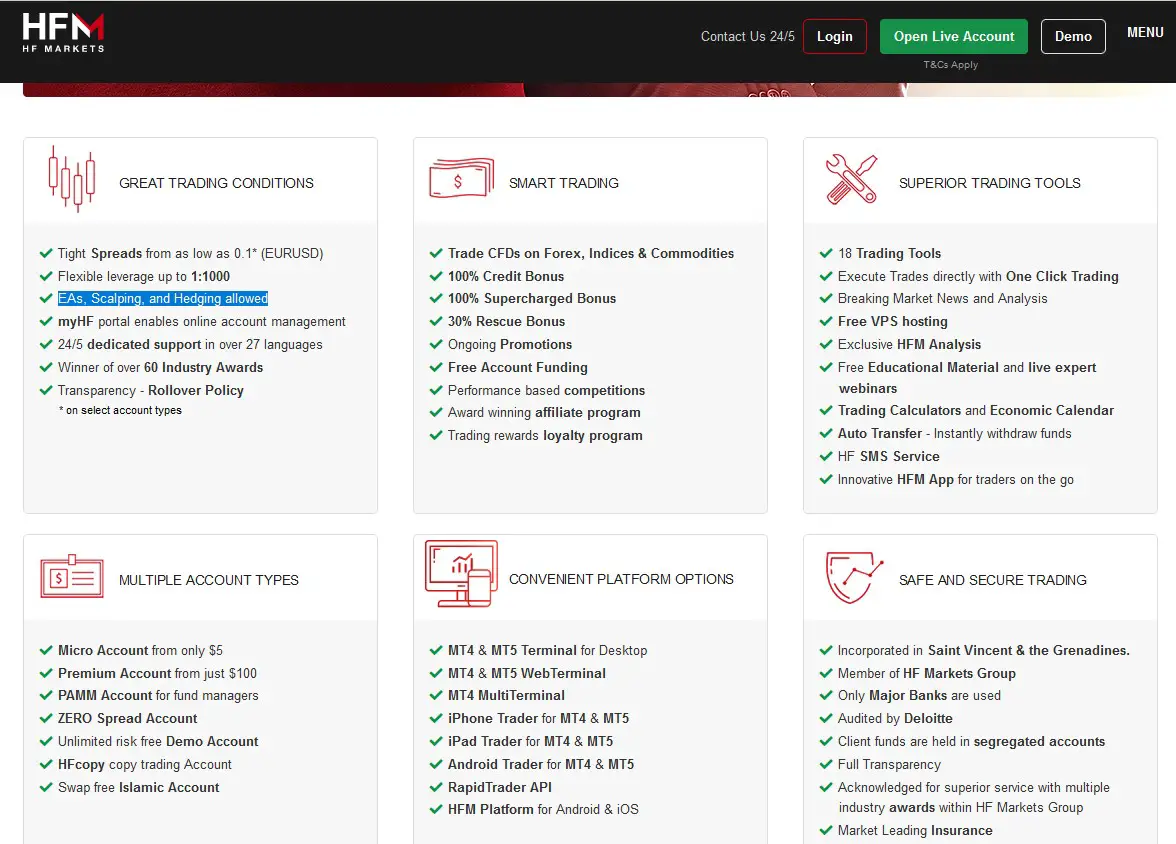Click the shield icon for Safe and Secure Trading
The image size is (1176, 844).
(854, 577)
